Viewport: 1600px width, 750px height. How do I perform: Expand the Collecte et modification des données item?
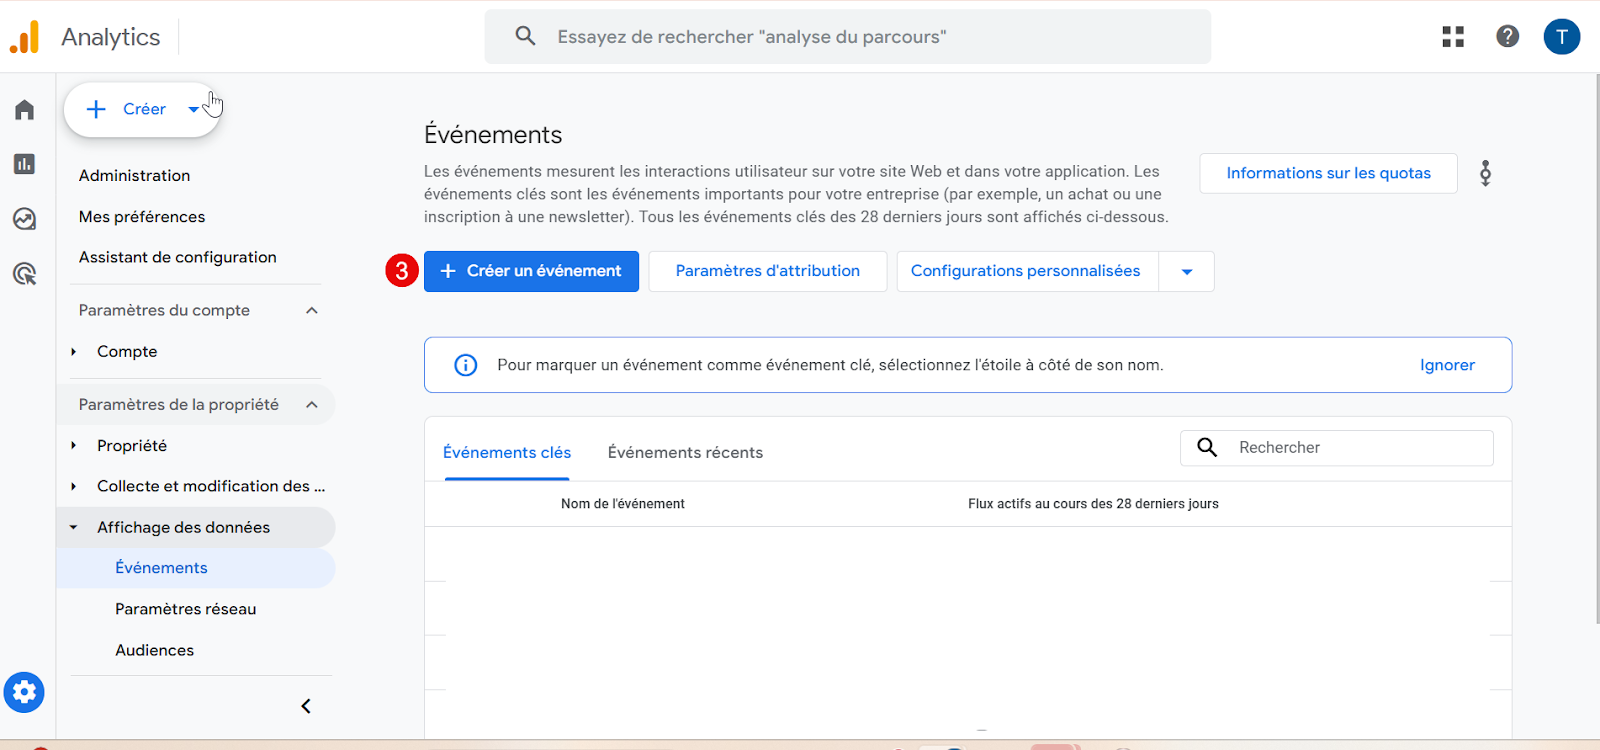point(74,487)
